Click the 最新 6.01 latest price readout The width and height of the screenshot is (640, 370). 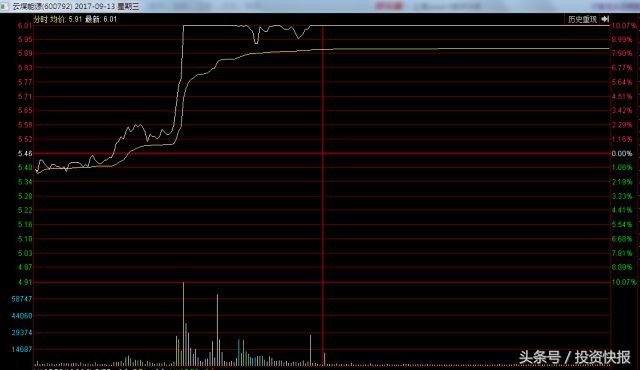click(x=101, y=19)
